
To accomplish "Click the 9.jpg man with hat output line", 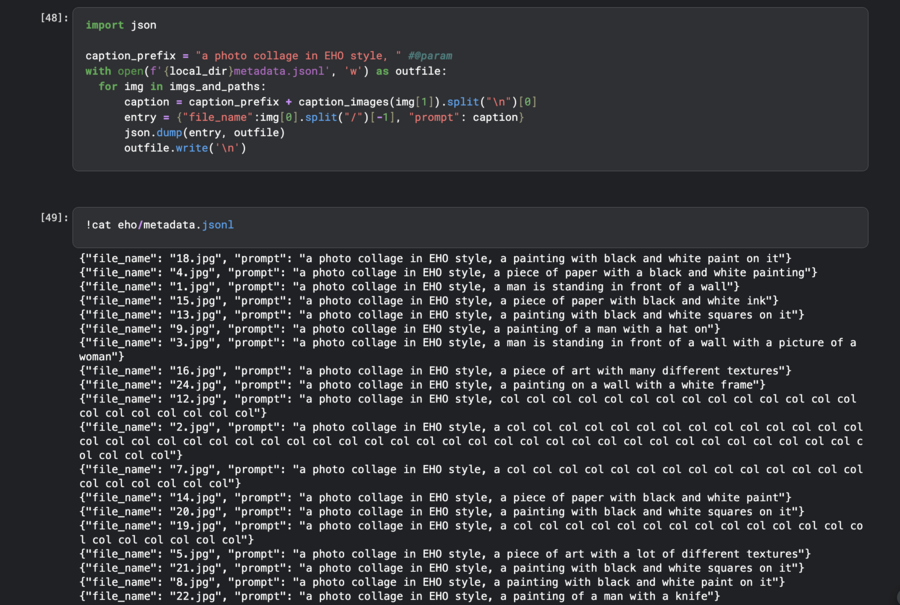I will (x=400, y=329).
